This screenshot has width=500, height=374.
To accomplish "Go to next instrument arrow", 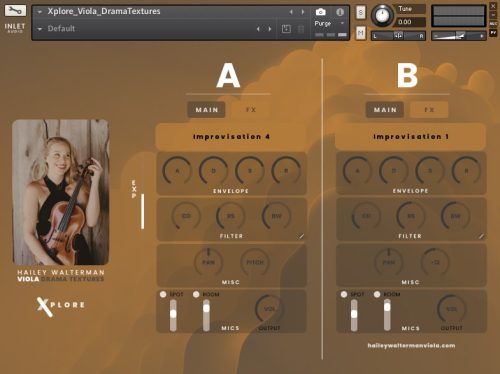I will (303, 12).
